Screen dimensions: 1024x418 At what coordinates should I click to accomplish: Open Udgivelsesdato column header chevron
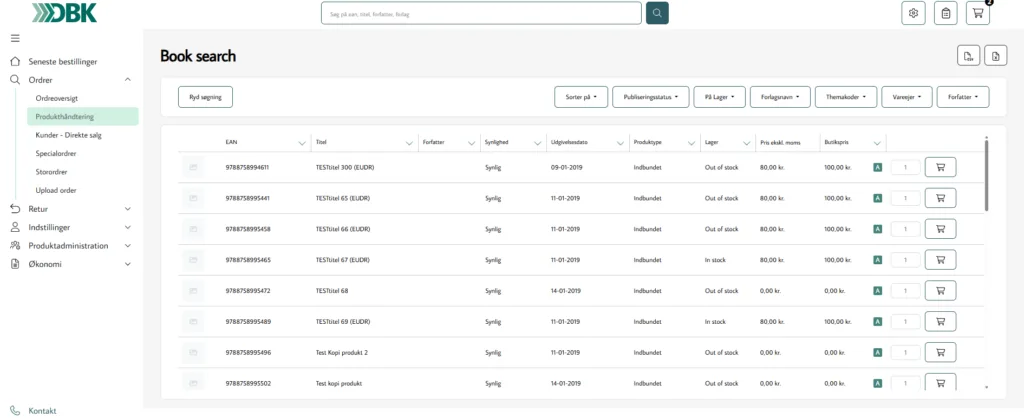(x=620, y=143)
